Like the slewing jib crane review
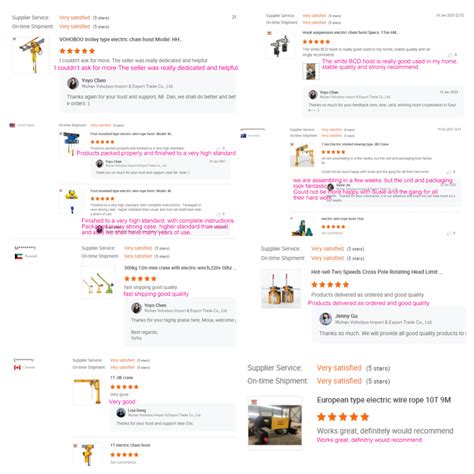 click(x=449, y=172)
